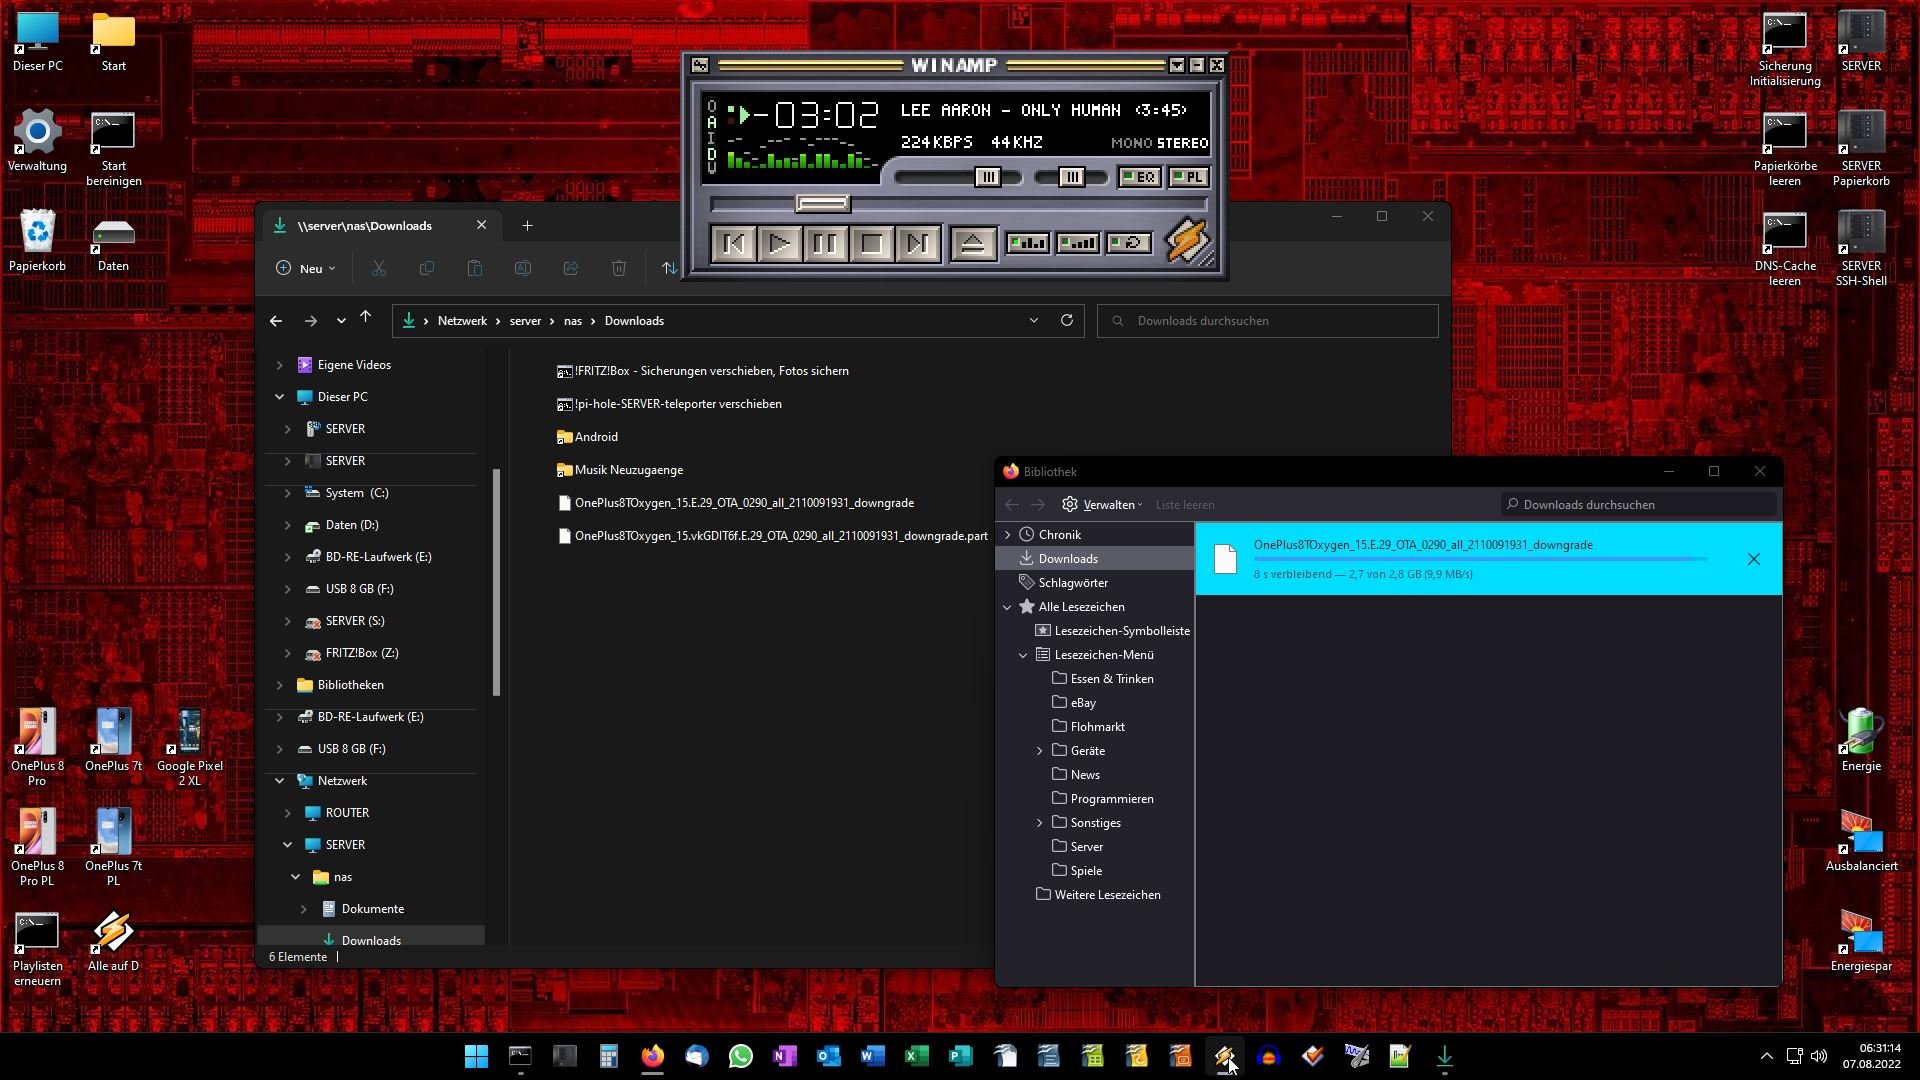Cancel the OnePlus8T download in Bibliothek
1920x1080 pixels.
coord(1753,559)
